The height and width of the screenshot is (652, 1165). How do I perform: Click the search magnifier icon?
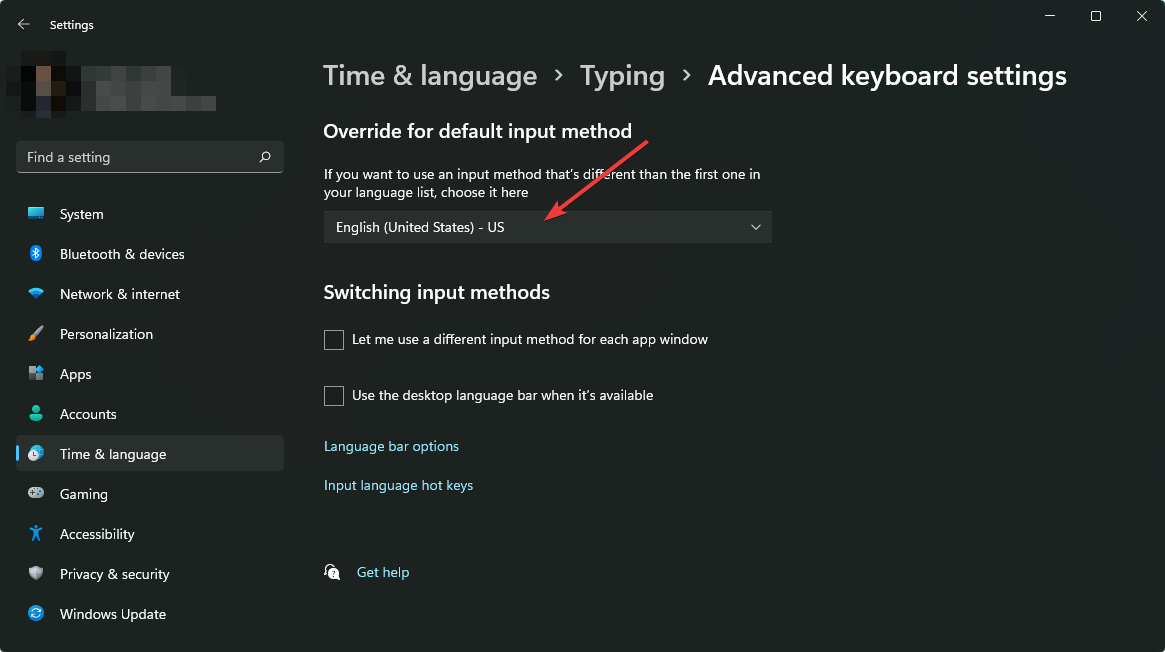pos(265,157)
